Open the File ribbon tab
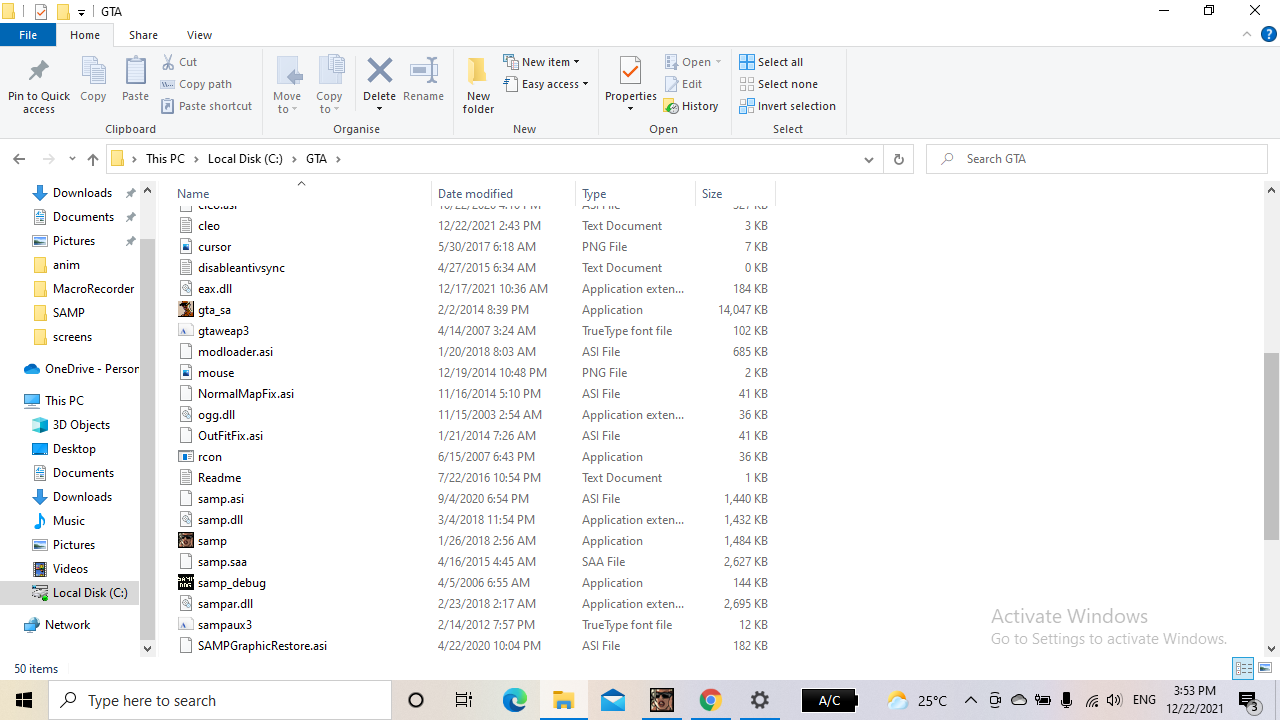The height and width of the screenshot is (720, 1280). click(28, 35)
